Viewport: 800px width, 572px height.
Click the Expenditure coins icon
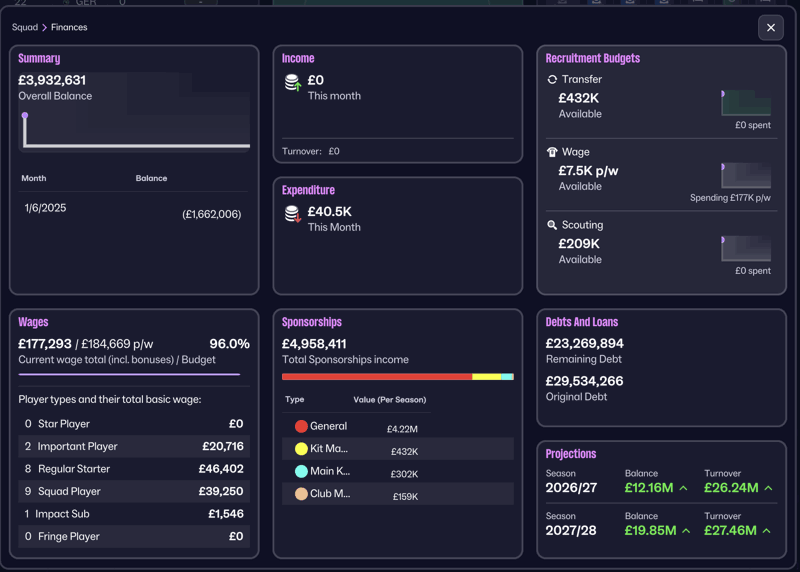coord(293,214)
